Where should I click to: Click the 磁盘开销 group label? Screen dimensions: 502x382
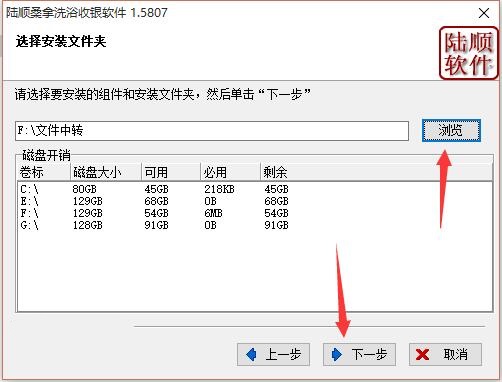point(46,155)
